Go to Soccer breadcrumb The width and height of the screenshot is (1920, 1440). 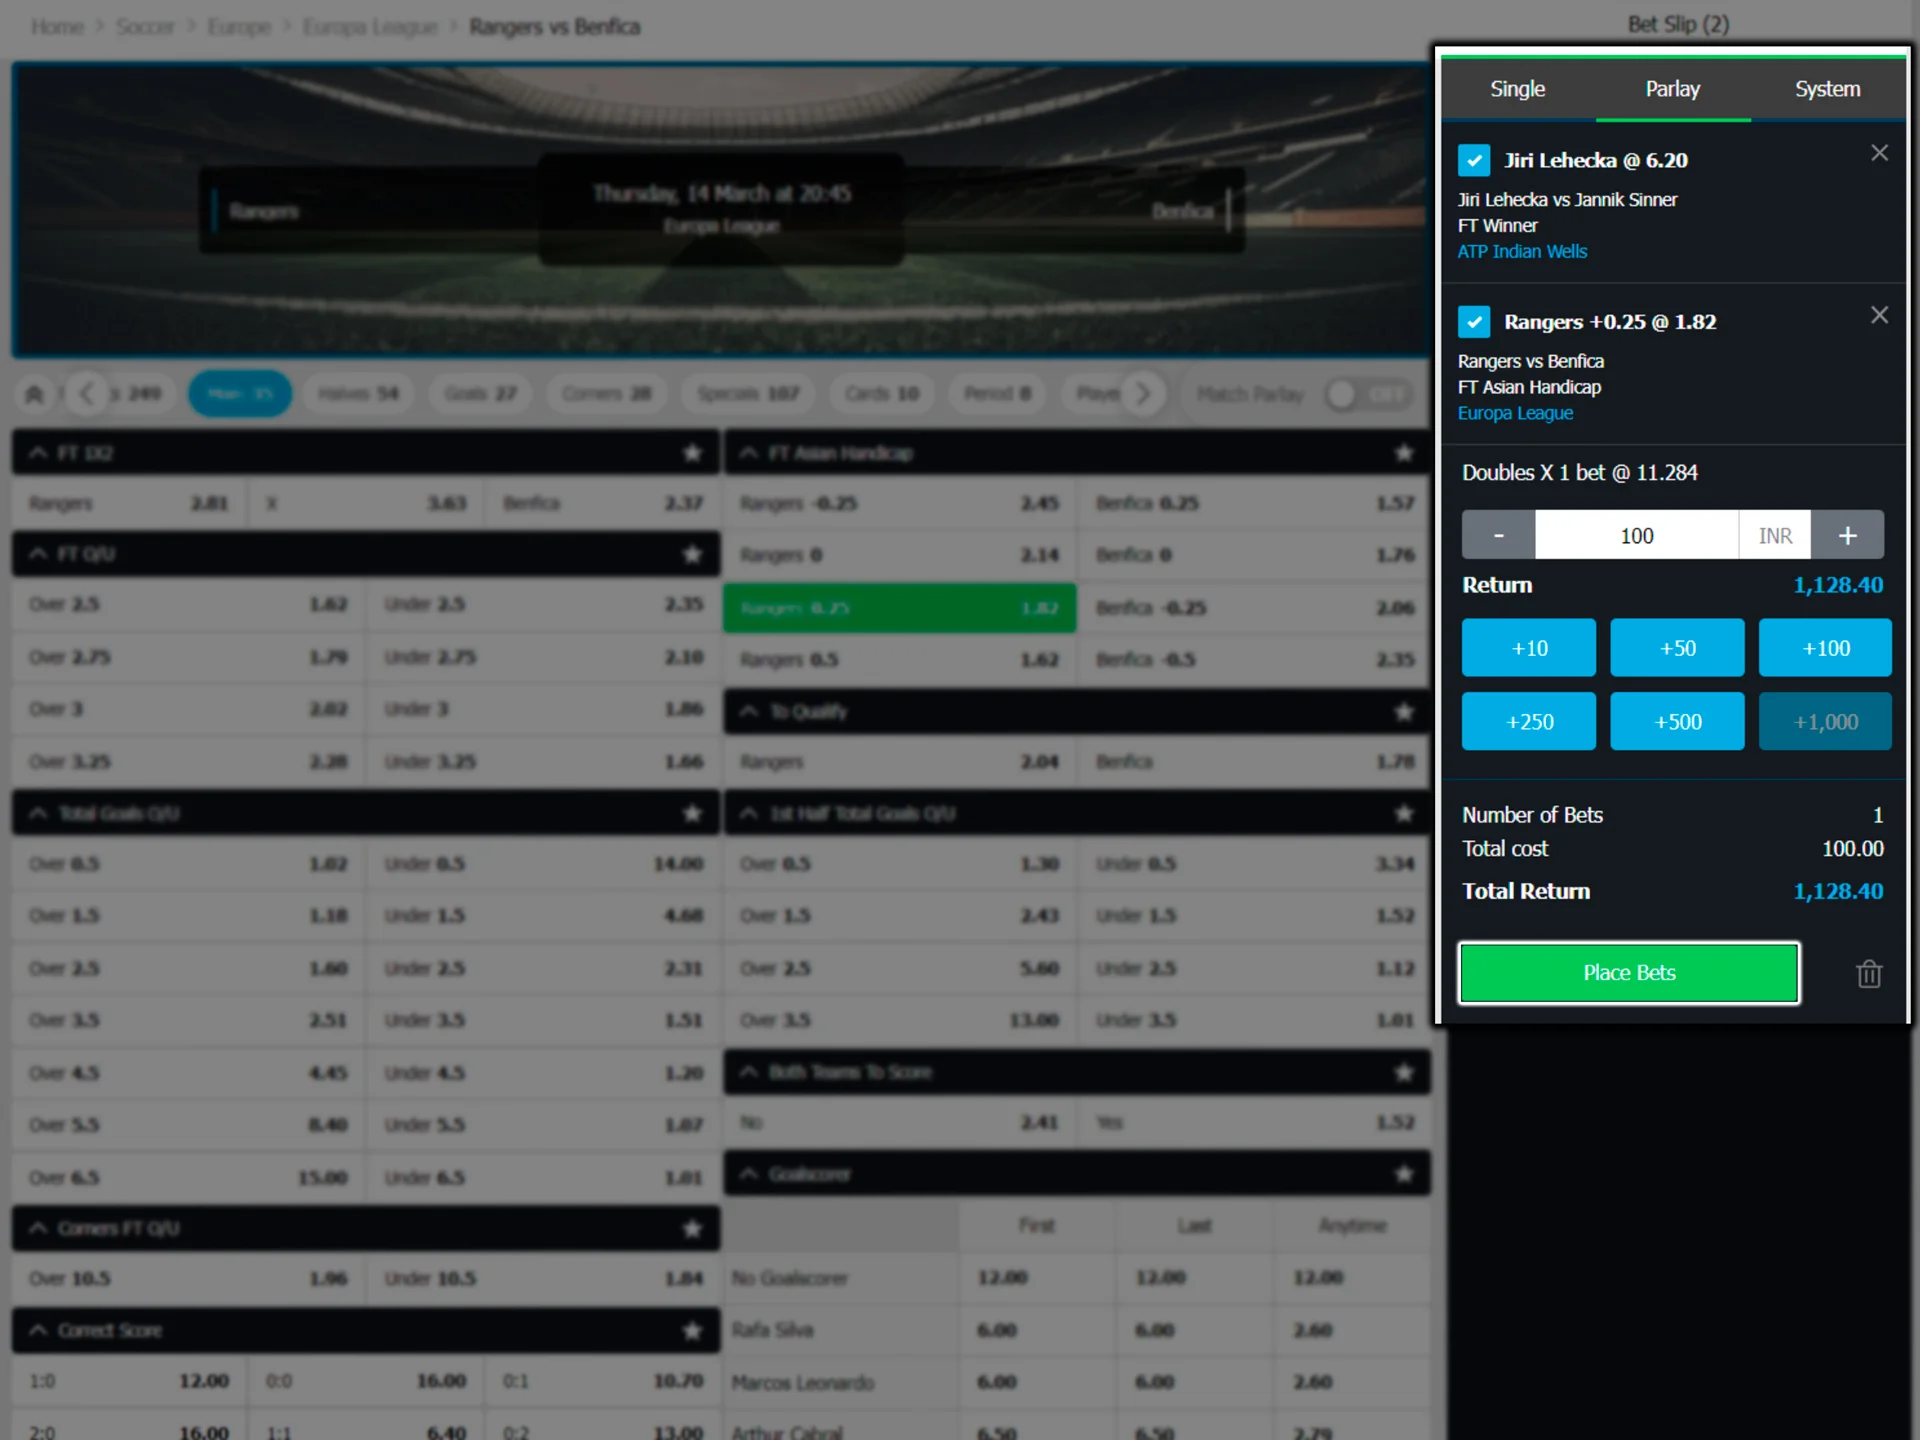[x=145, y=27]
